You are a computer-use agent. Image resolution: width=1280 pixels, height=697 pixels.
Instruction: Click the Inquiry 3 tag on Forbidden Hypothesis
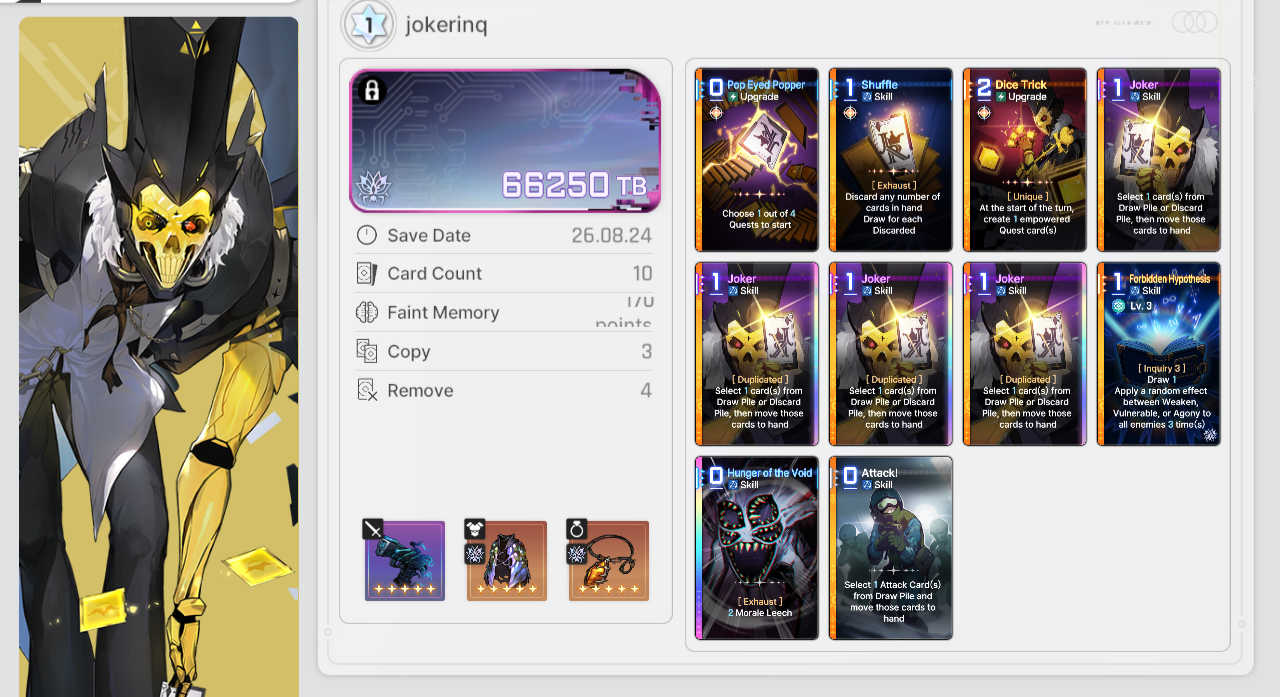[1161, 369]
